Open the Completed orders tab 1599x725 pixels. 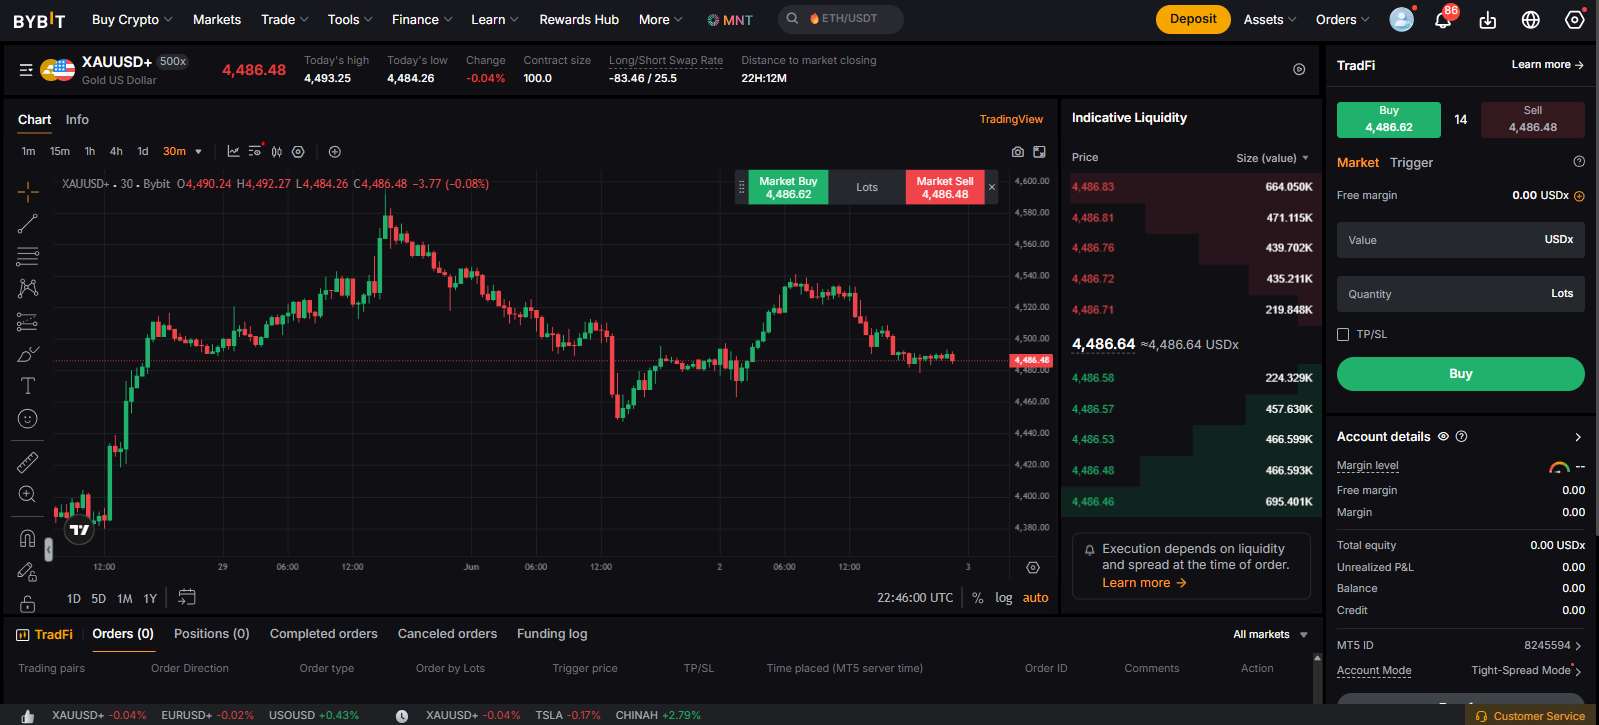coord(324,634)
